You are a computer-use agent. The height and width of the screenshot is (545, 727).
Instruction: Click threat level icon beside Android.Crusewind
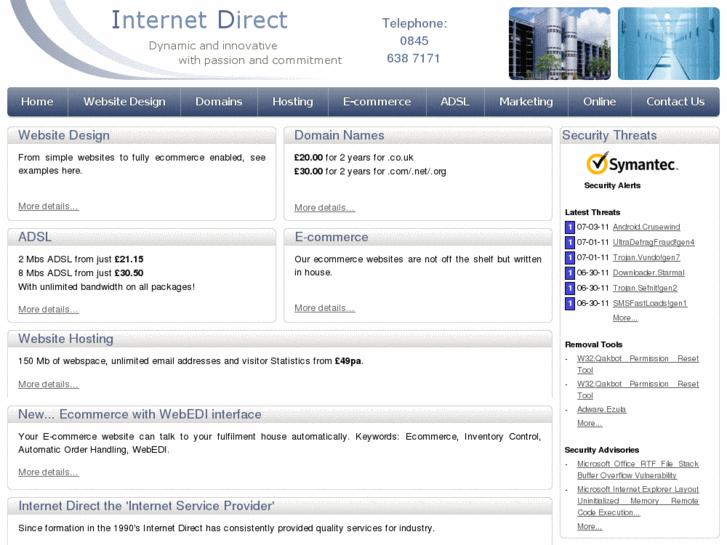[x=570, y=227]
